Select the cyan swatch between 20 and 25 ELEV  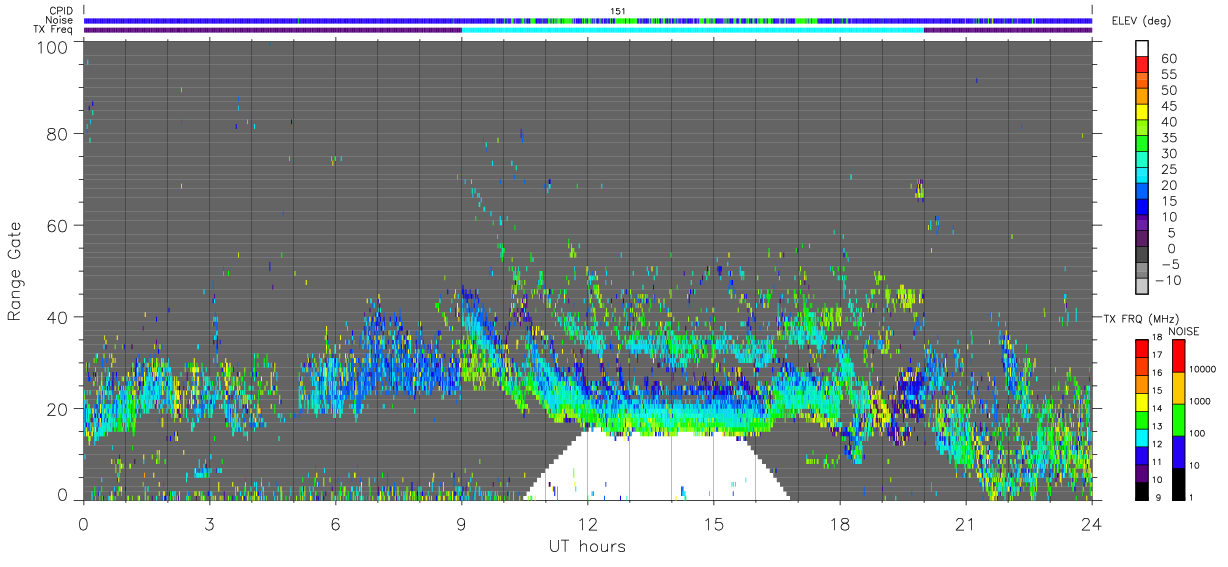(x=1141, y=177)
